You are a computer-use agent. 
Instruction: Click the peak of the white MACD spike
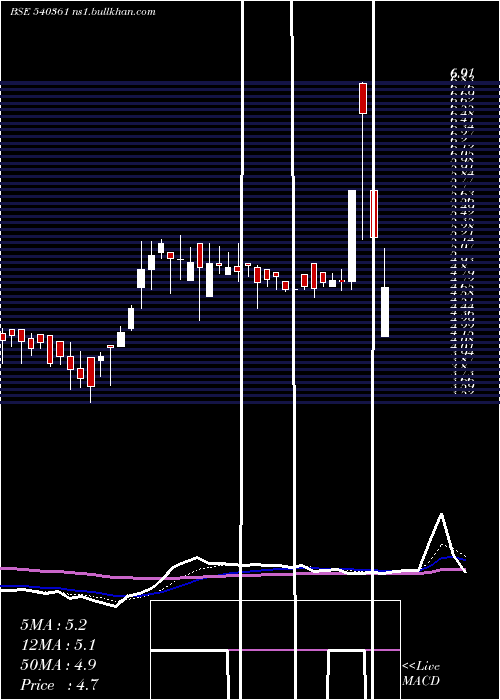(442, 514)
